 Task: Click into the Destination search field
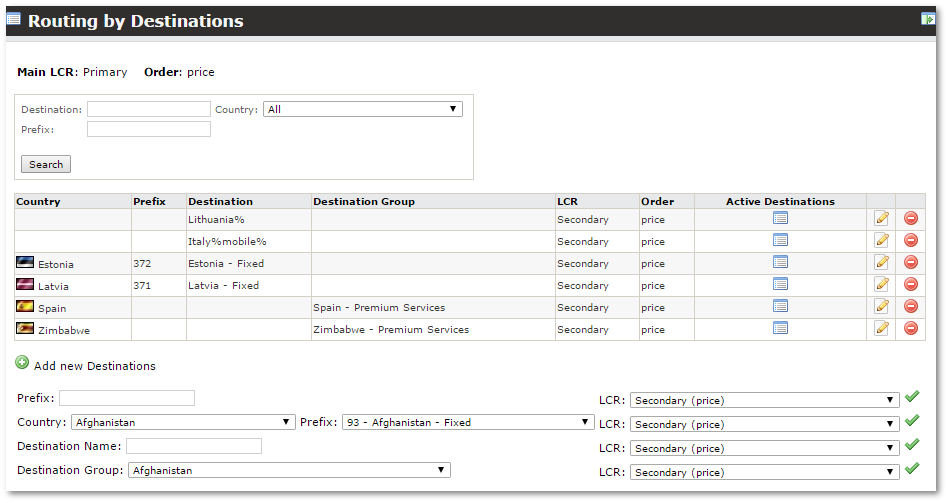148,109
